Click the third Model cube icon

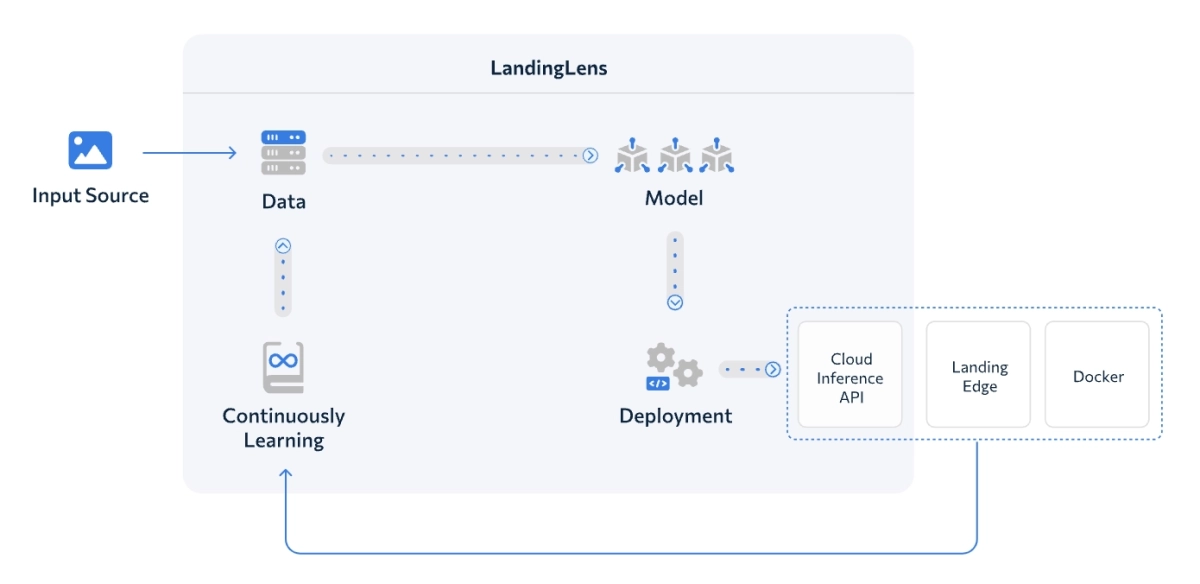point(717,155)
